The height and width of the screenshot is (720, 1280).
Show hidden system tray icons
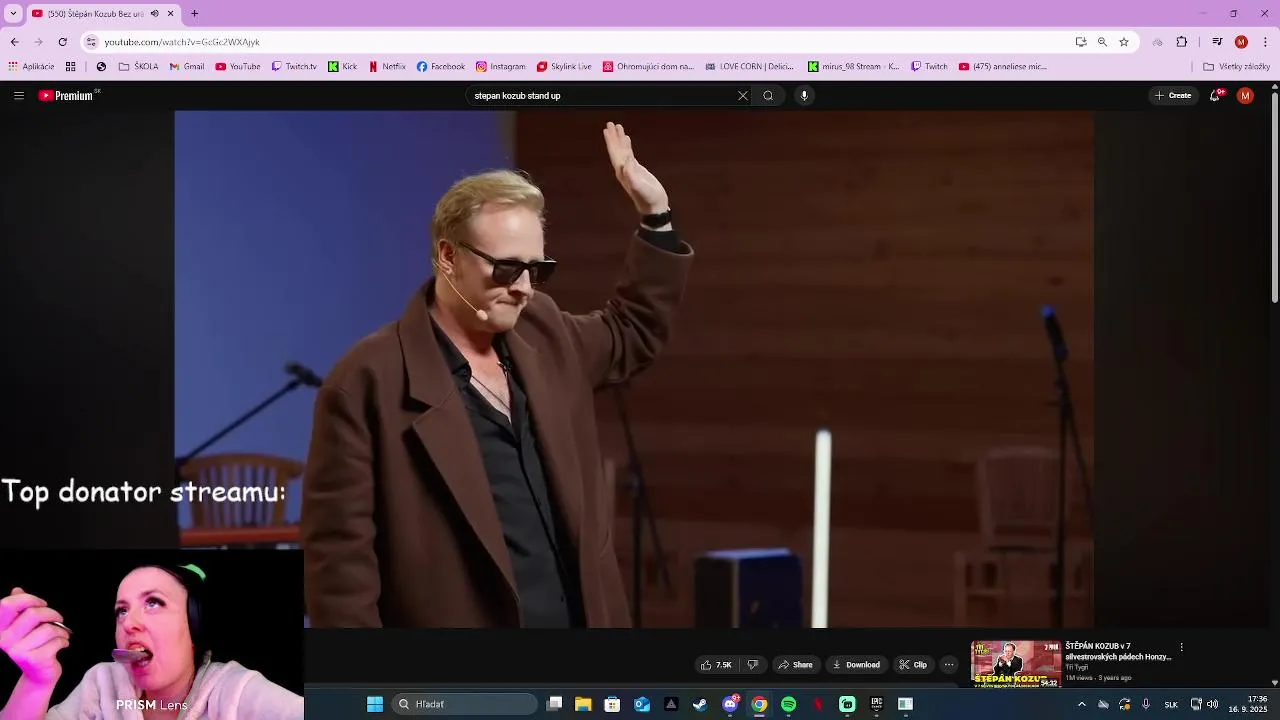click(1081, 704)
